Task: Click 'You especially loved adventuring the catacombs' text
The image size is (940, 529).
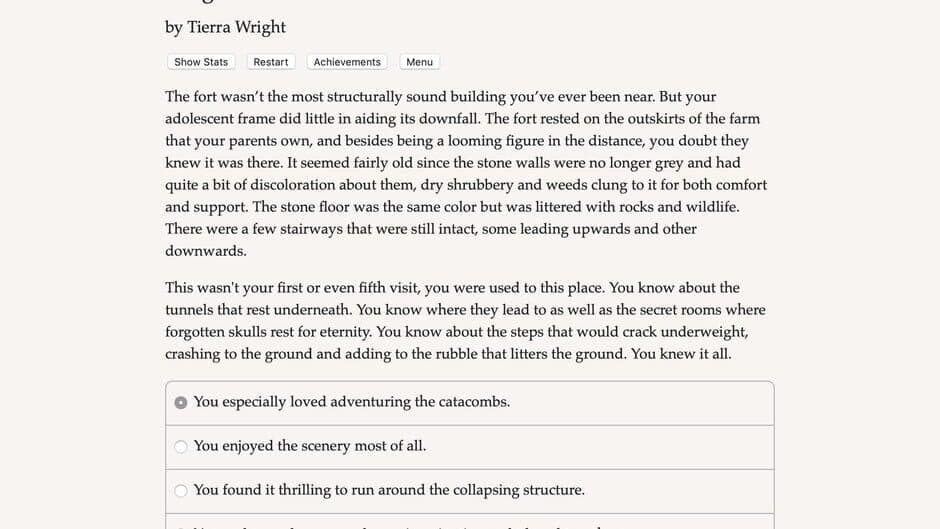Action: point(351,402)
